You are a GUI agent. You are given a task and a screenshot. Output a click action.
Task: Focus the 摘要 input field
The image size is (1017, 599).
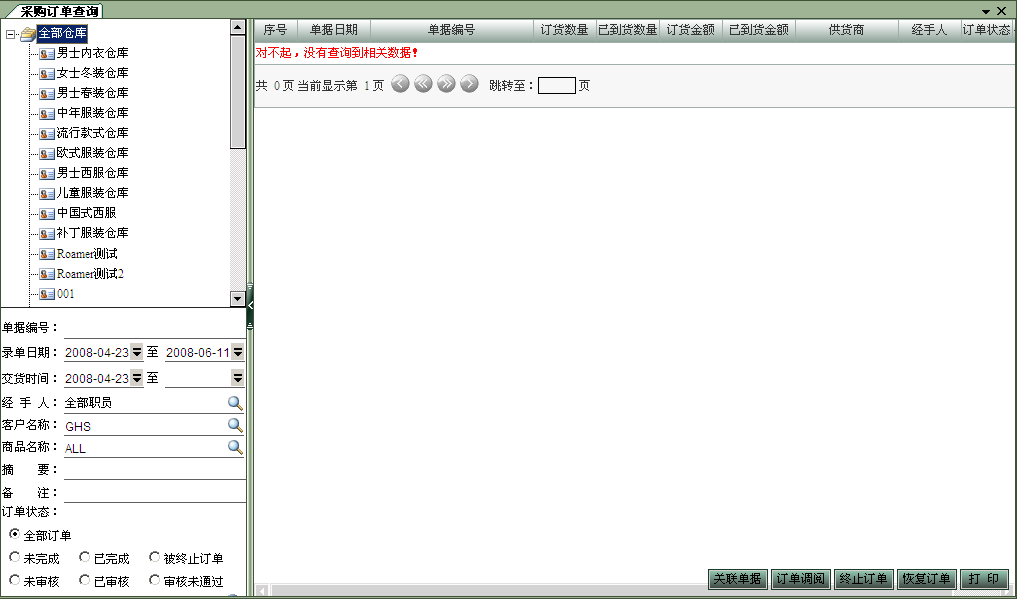(x=154, y=470)
